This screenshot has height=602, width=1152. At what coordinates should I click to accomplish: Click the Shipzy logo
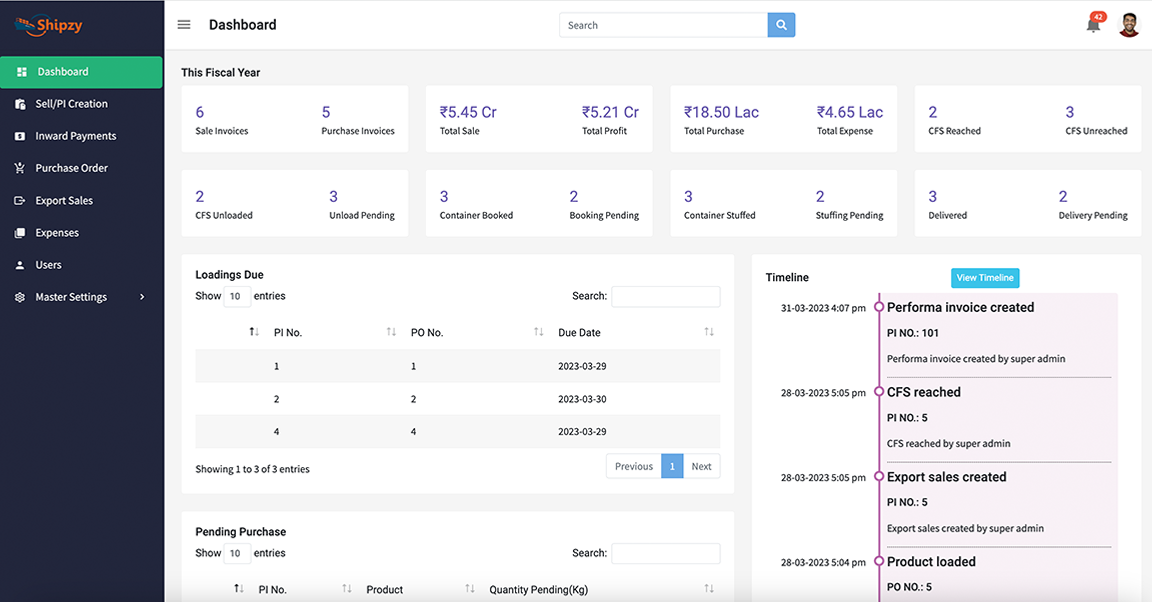(x=48, y=26)
